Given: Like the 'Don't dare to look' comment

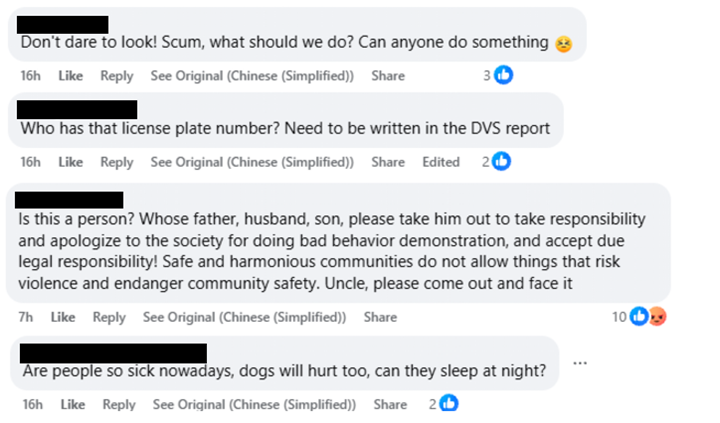Looking at the screenshot, I should [x=70, y=76].
